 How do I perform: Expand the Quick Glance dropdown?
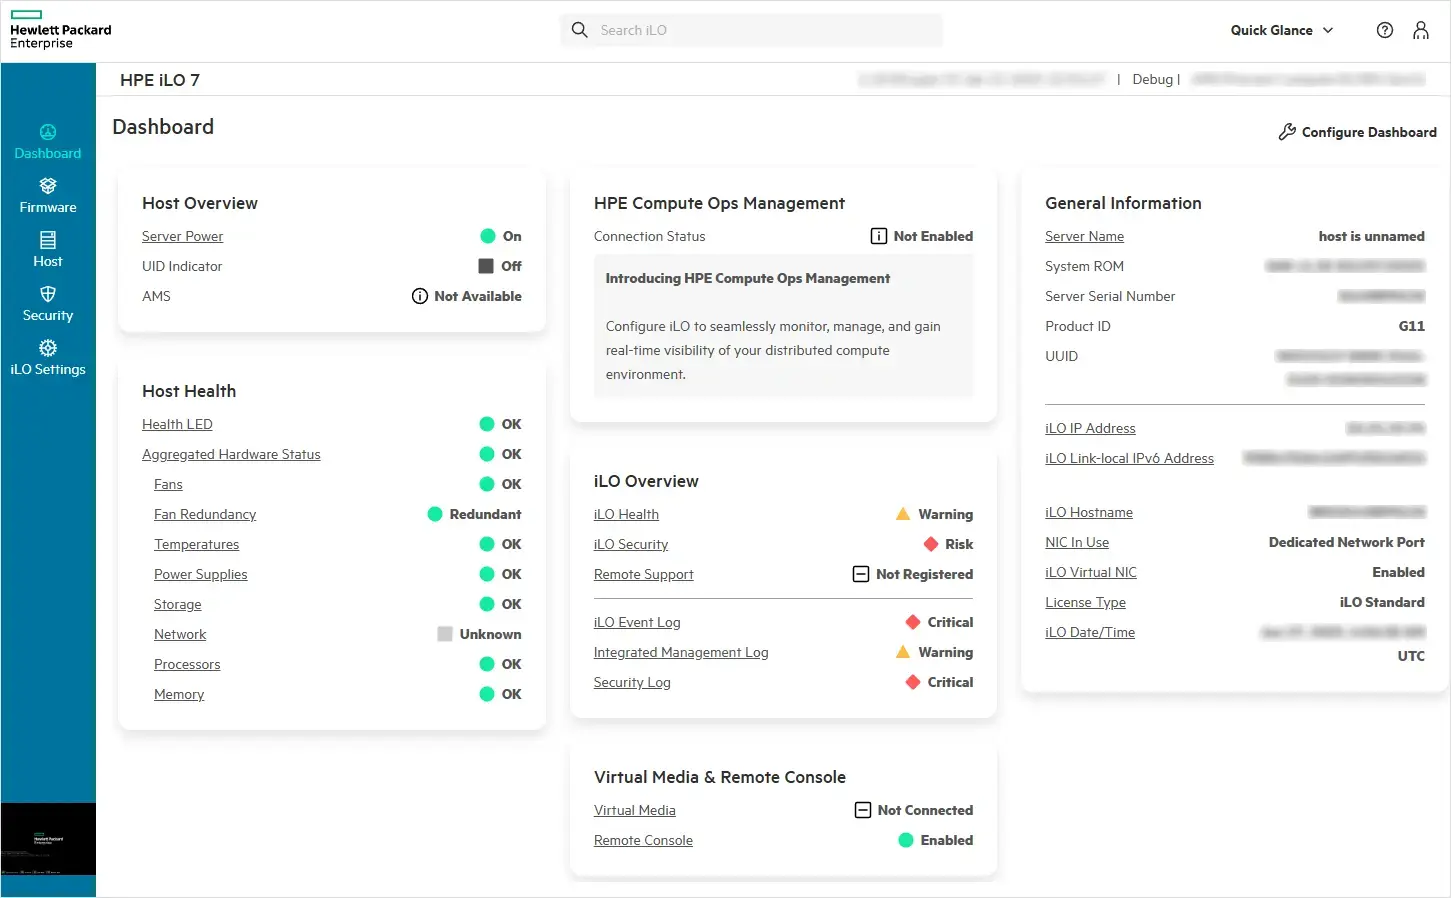[x=1282, y=30]
